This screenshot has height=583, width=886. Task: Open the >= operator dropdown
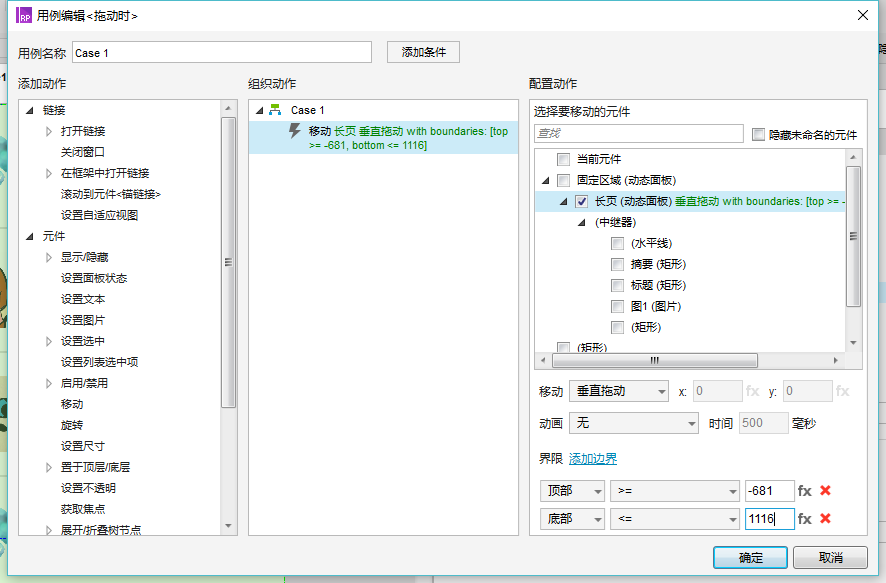click(675, 491)
